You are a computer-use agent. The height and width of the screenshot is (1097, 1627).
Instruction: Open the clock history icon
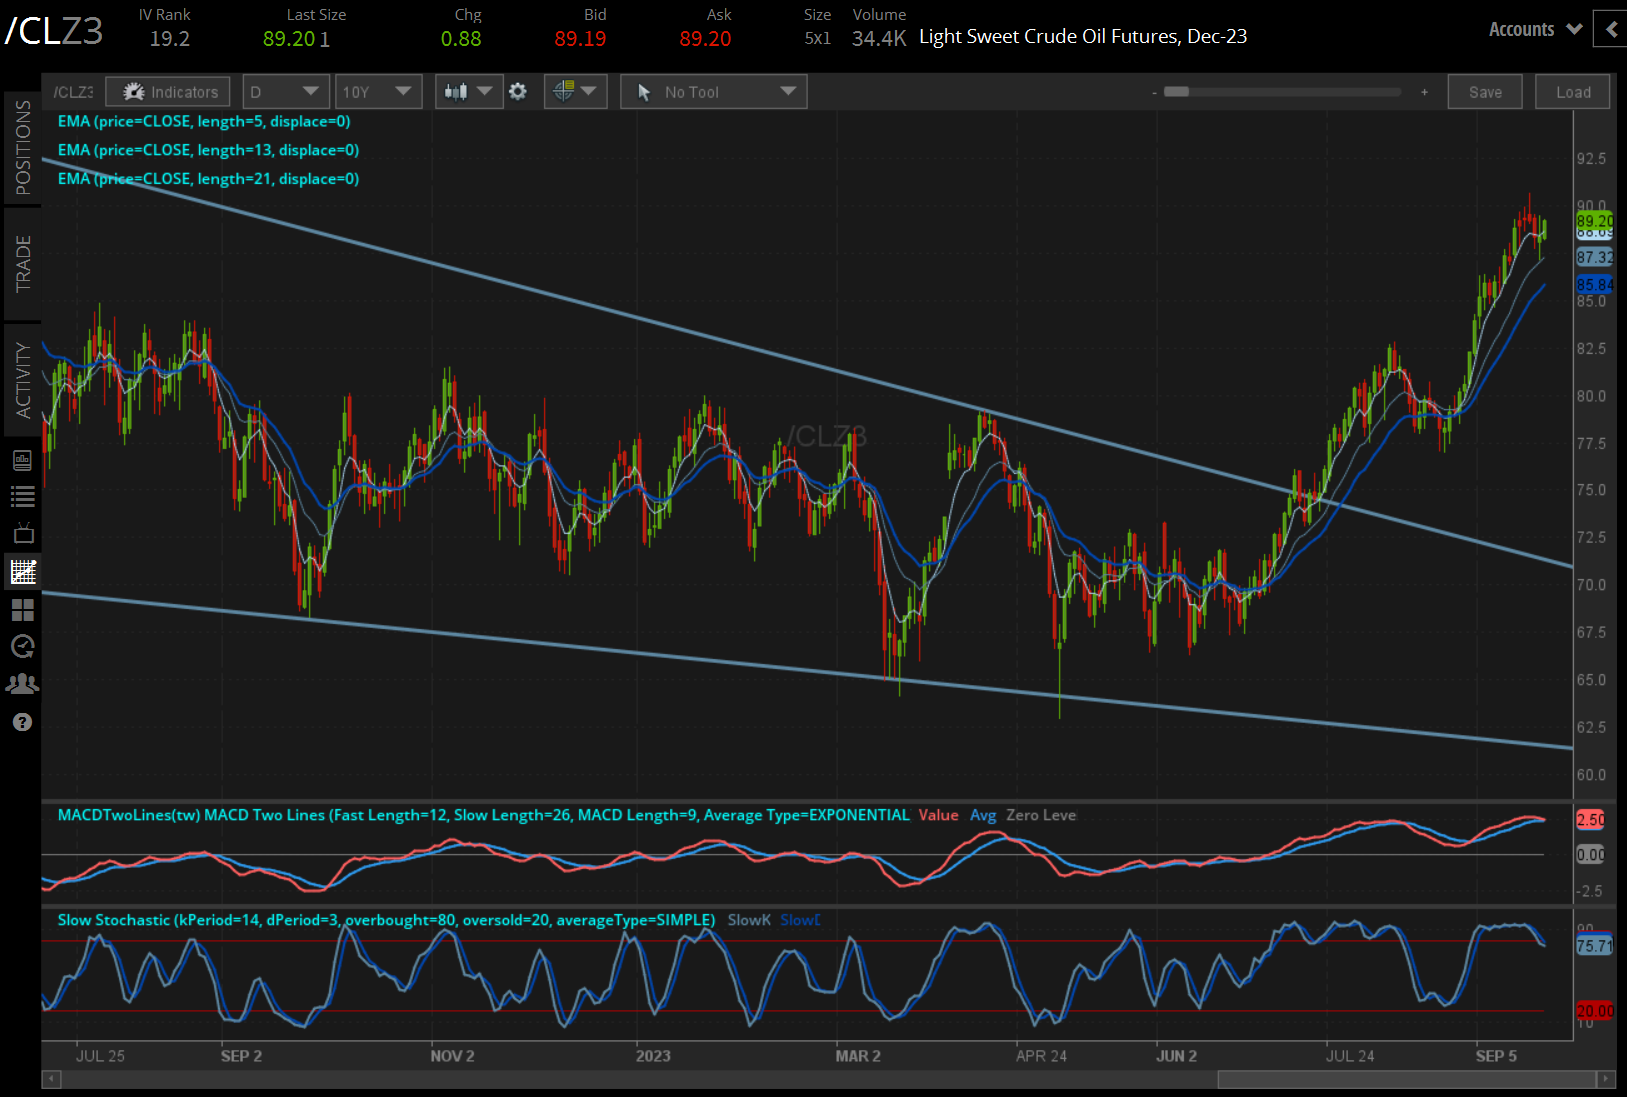[22, 647]
